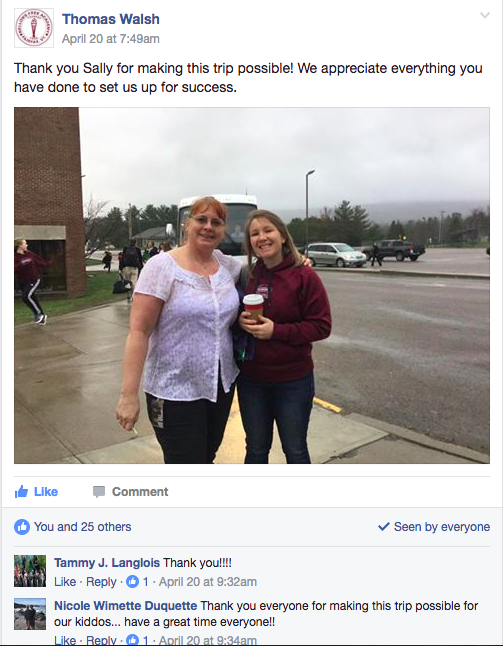View the like count on Tammy's comment
Image resolution: width=503 pixels, height=646 pixels.
point(137,582)
